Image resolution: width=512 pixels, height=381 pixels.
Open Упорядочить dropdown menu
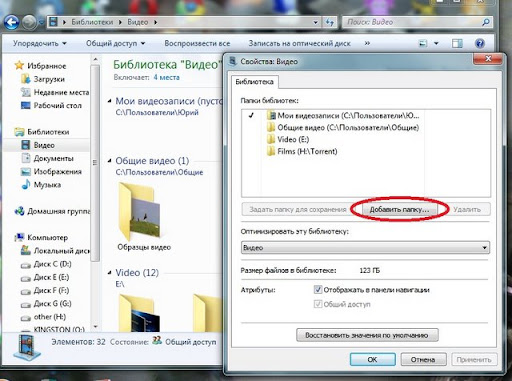(40, 43)
